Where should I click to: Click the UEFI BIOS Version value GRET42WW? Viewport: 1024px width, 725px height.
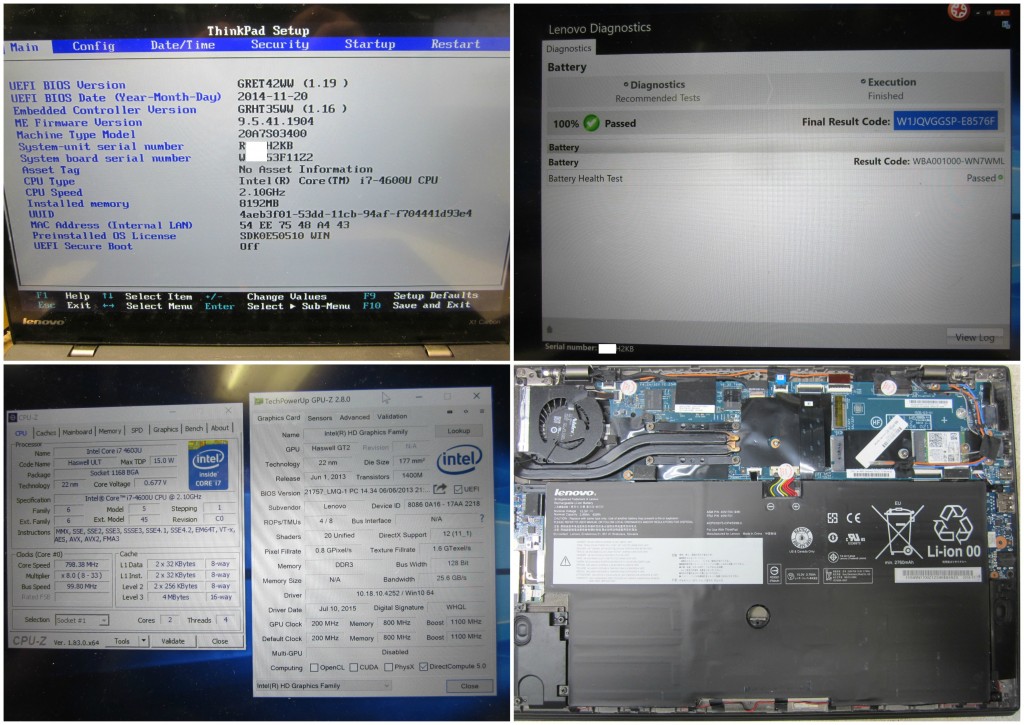coord(293,84)
